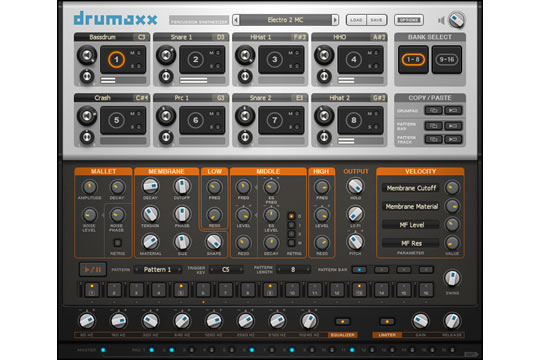
Task: Select the first Pattern Bar button
Action: click(x=359, y=269)
